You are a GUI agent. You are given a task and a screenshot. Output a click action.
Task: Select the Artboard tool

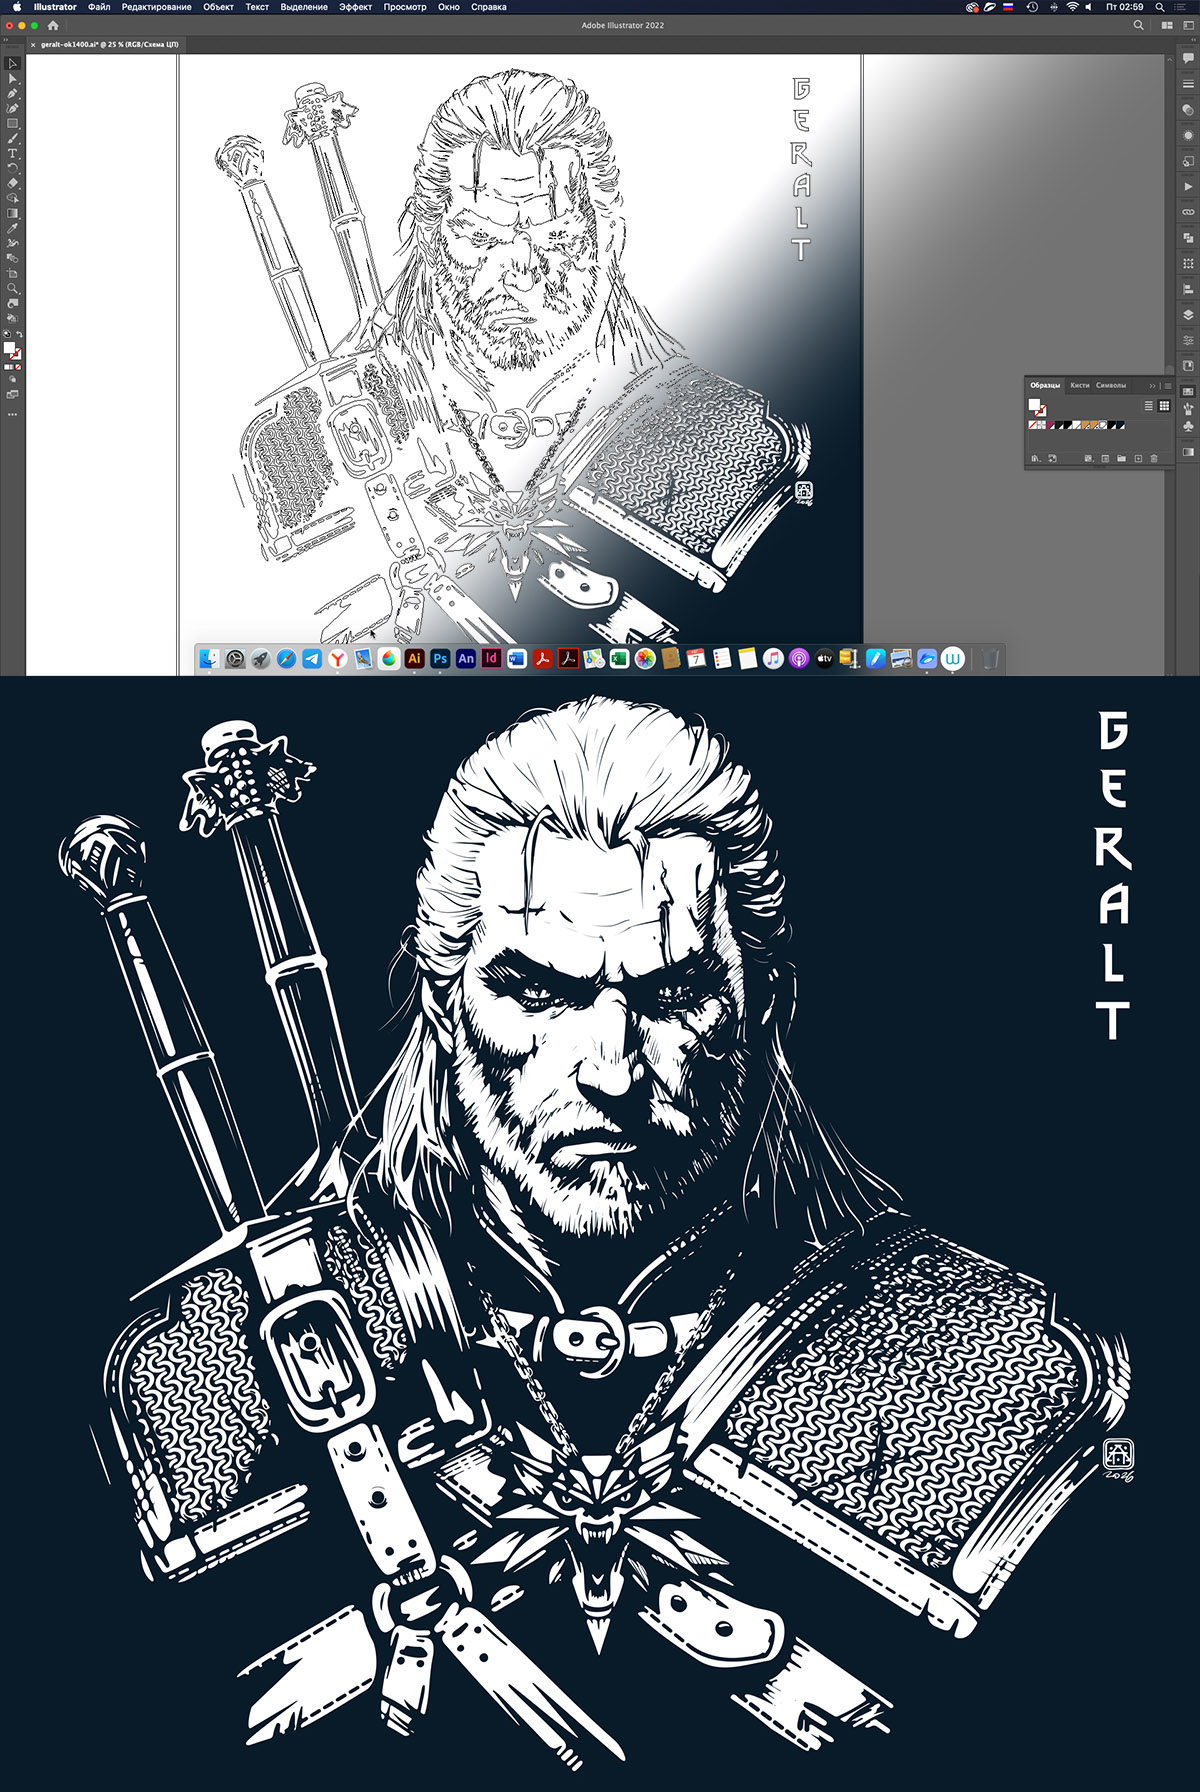coord(12,273)
